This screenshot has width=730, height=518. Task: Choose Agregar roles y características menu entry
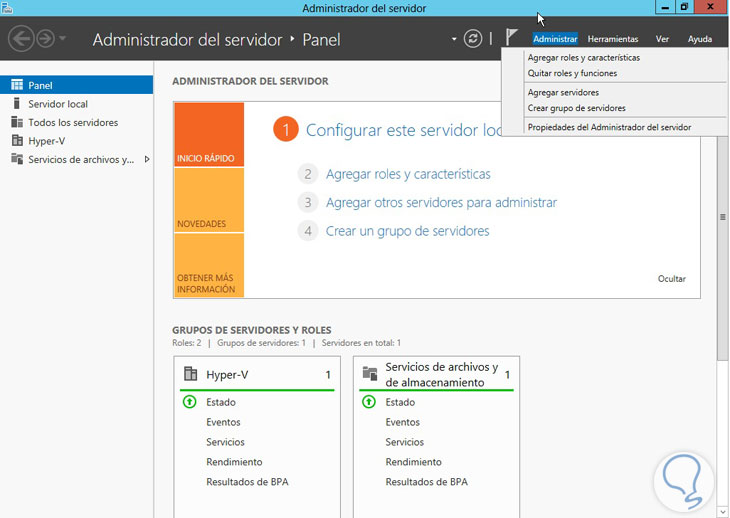584,58
